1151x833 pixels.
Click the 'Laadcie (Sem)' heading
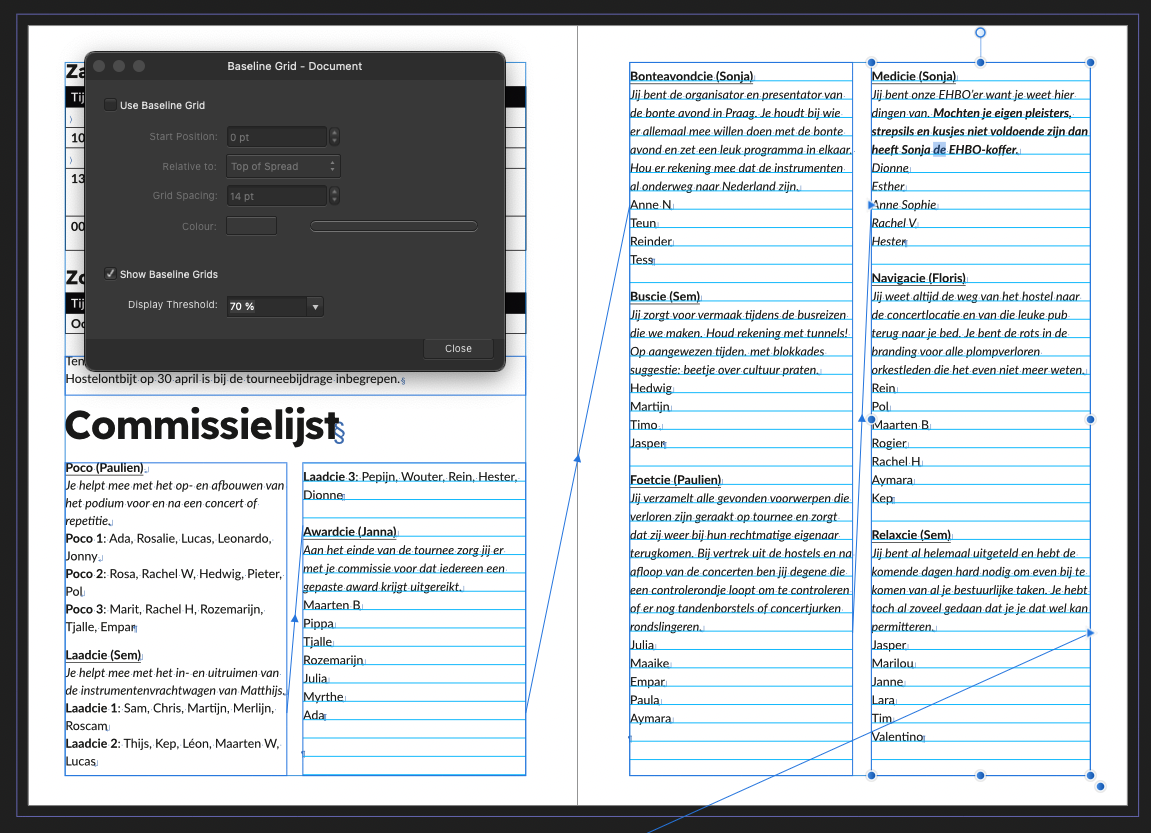pyautogui.click(x=103, y=655)
